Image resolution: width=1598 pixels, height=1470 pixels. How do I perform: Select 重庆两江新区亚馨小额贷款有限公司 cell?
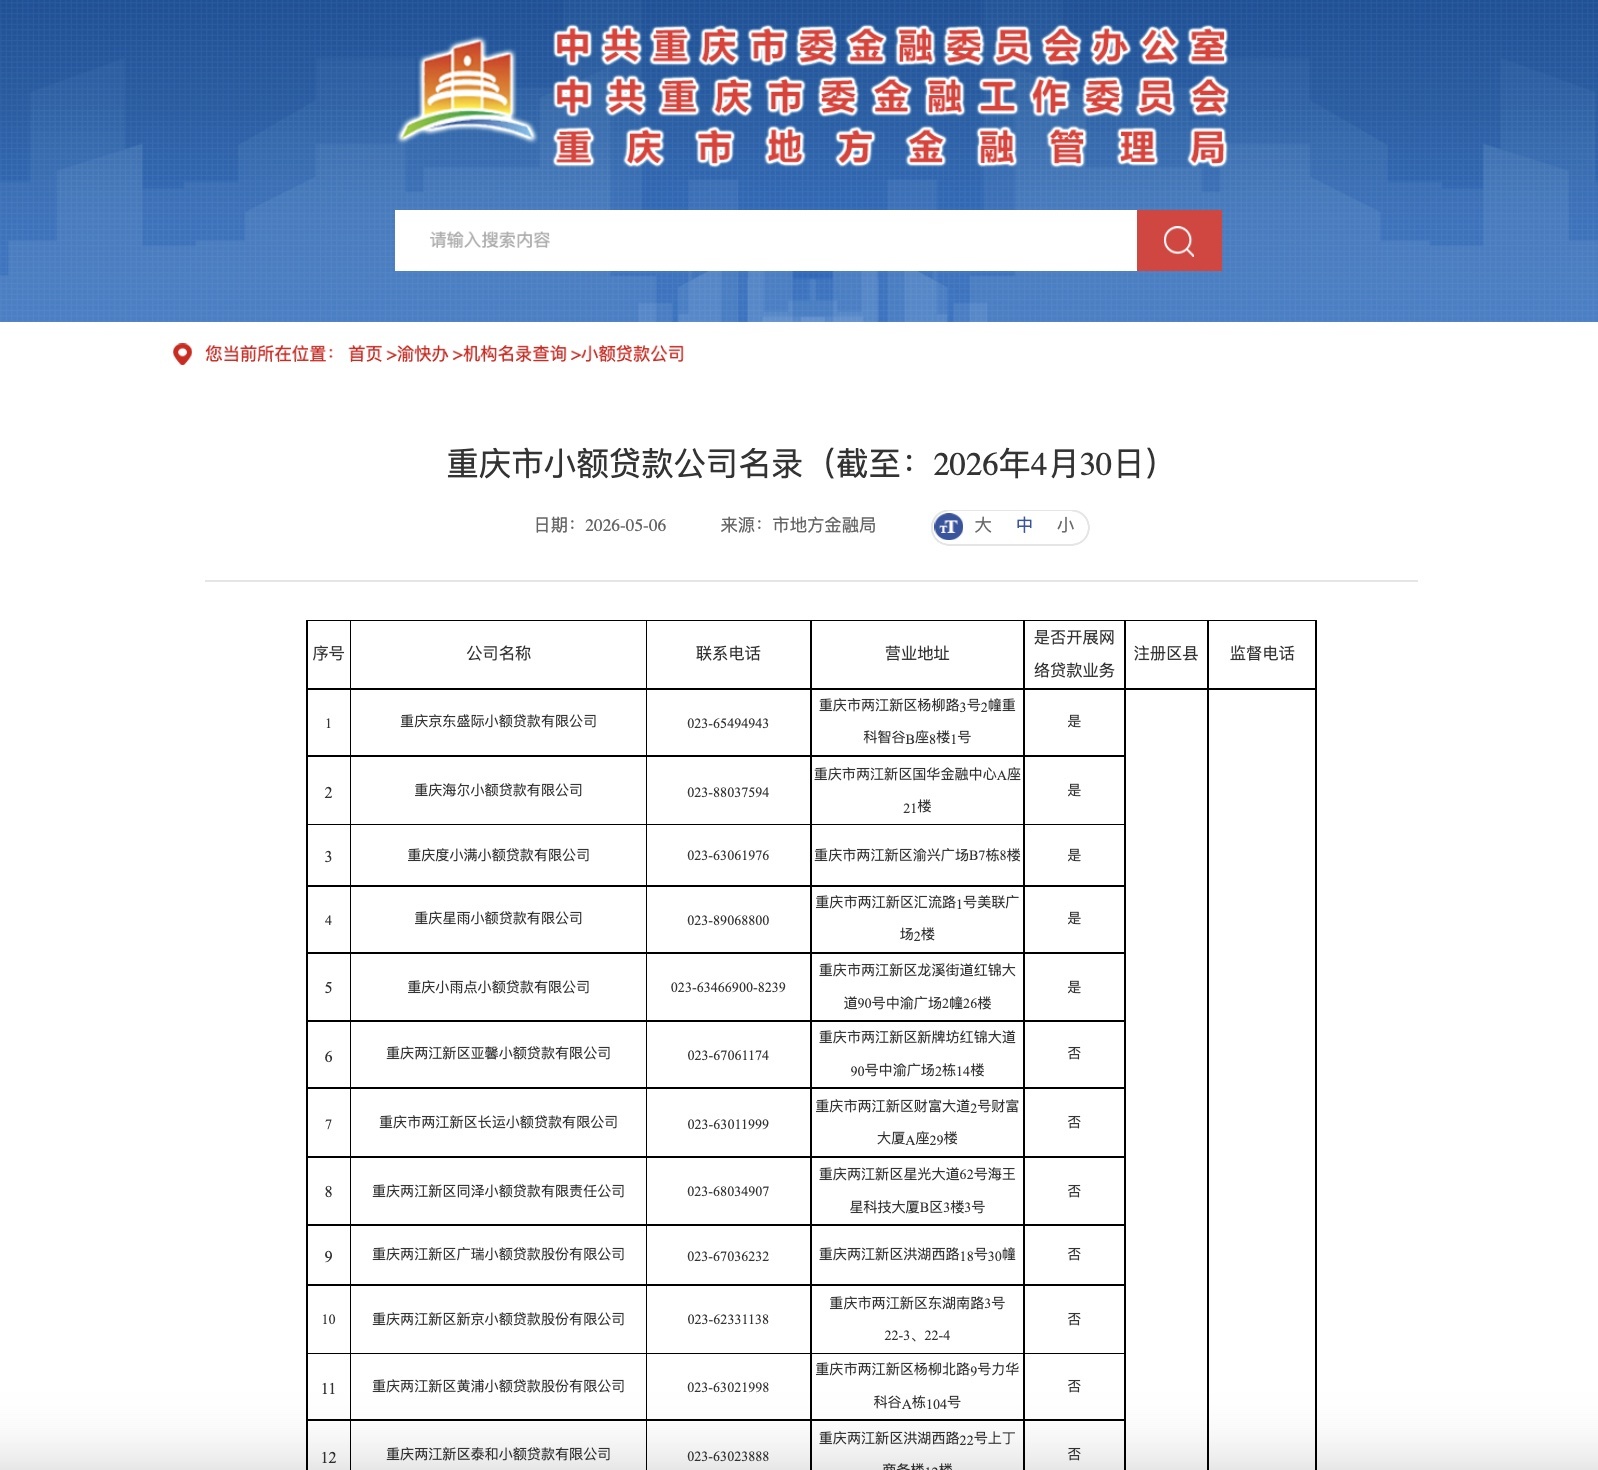pyautogui.click(x=498, y=1054)
